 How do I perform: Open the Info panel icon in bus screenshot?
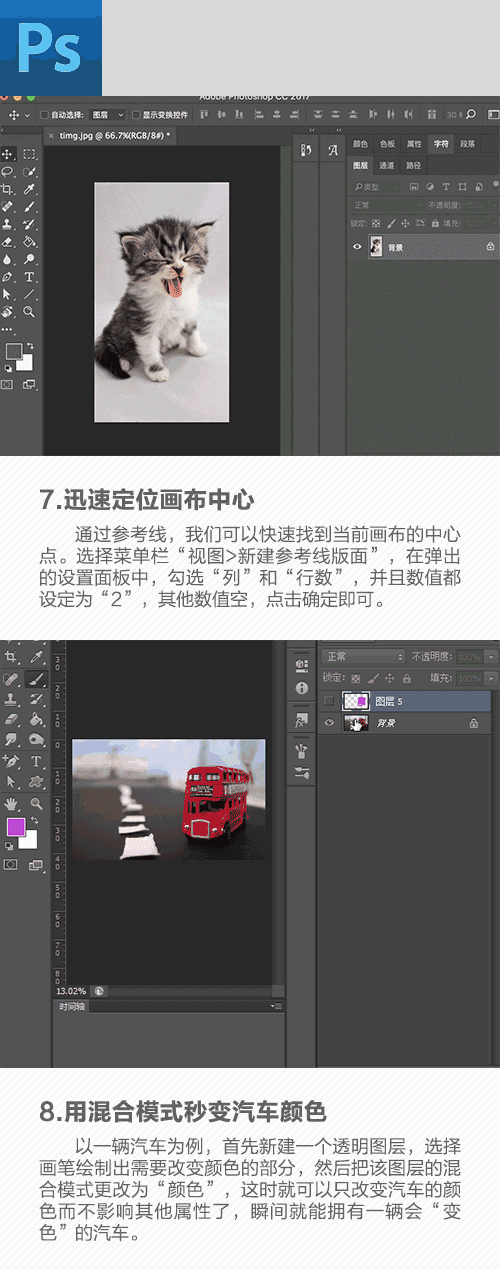pyautogui.click(x=301, y=688)
